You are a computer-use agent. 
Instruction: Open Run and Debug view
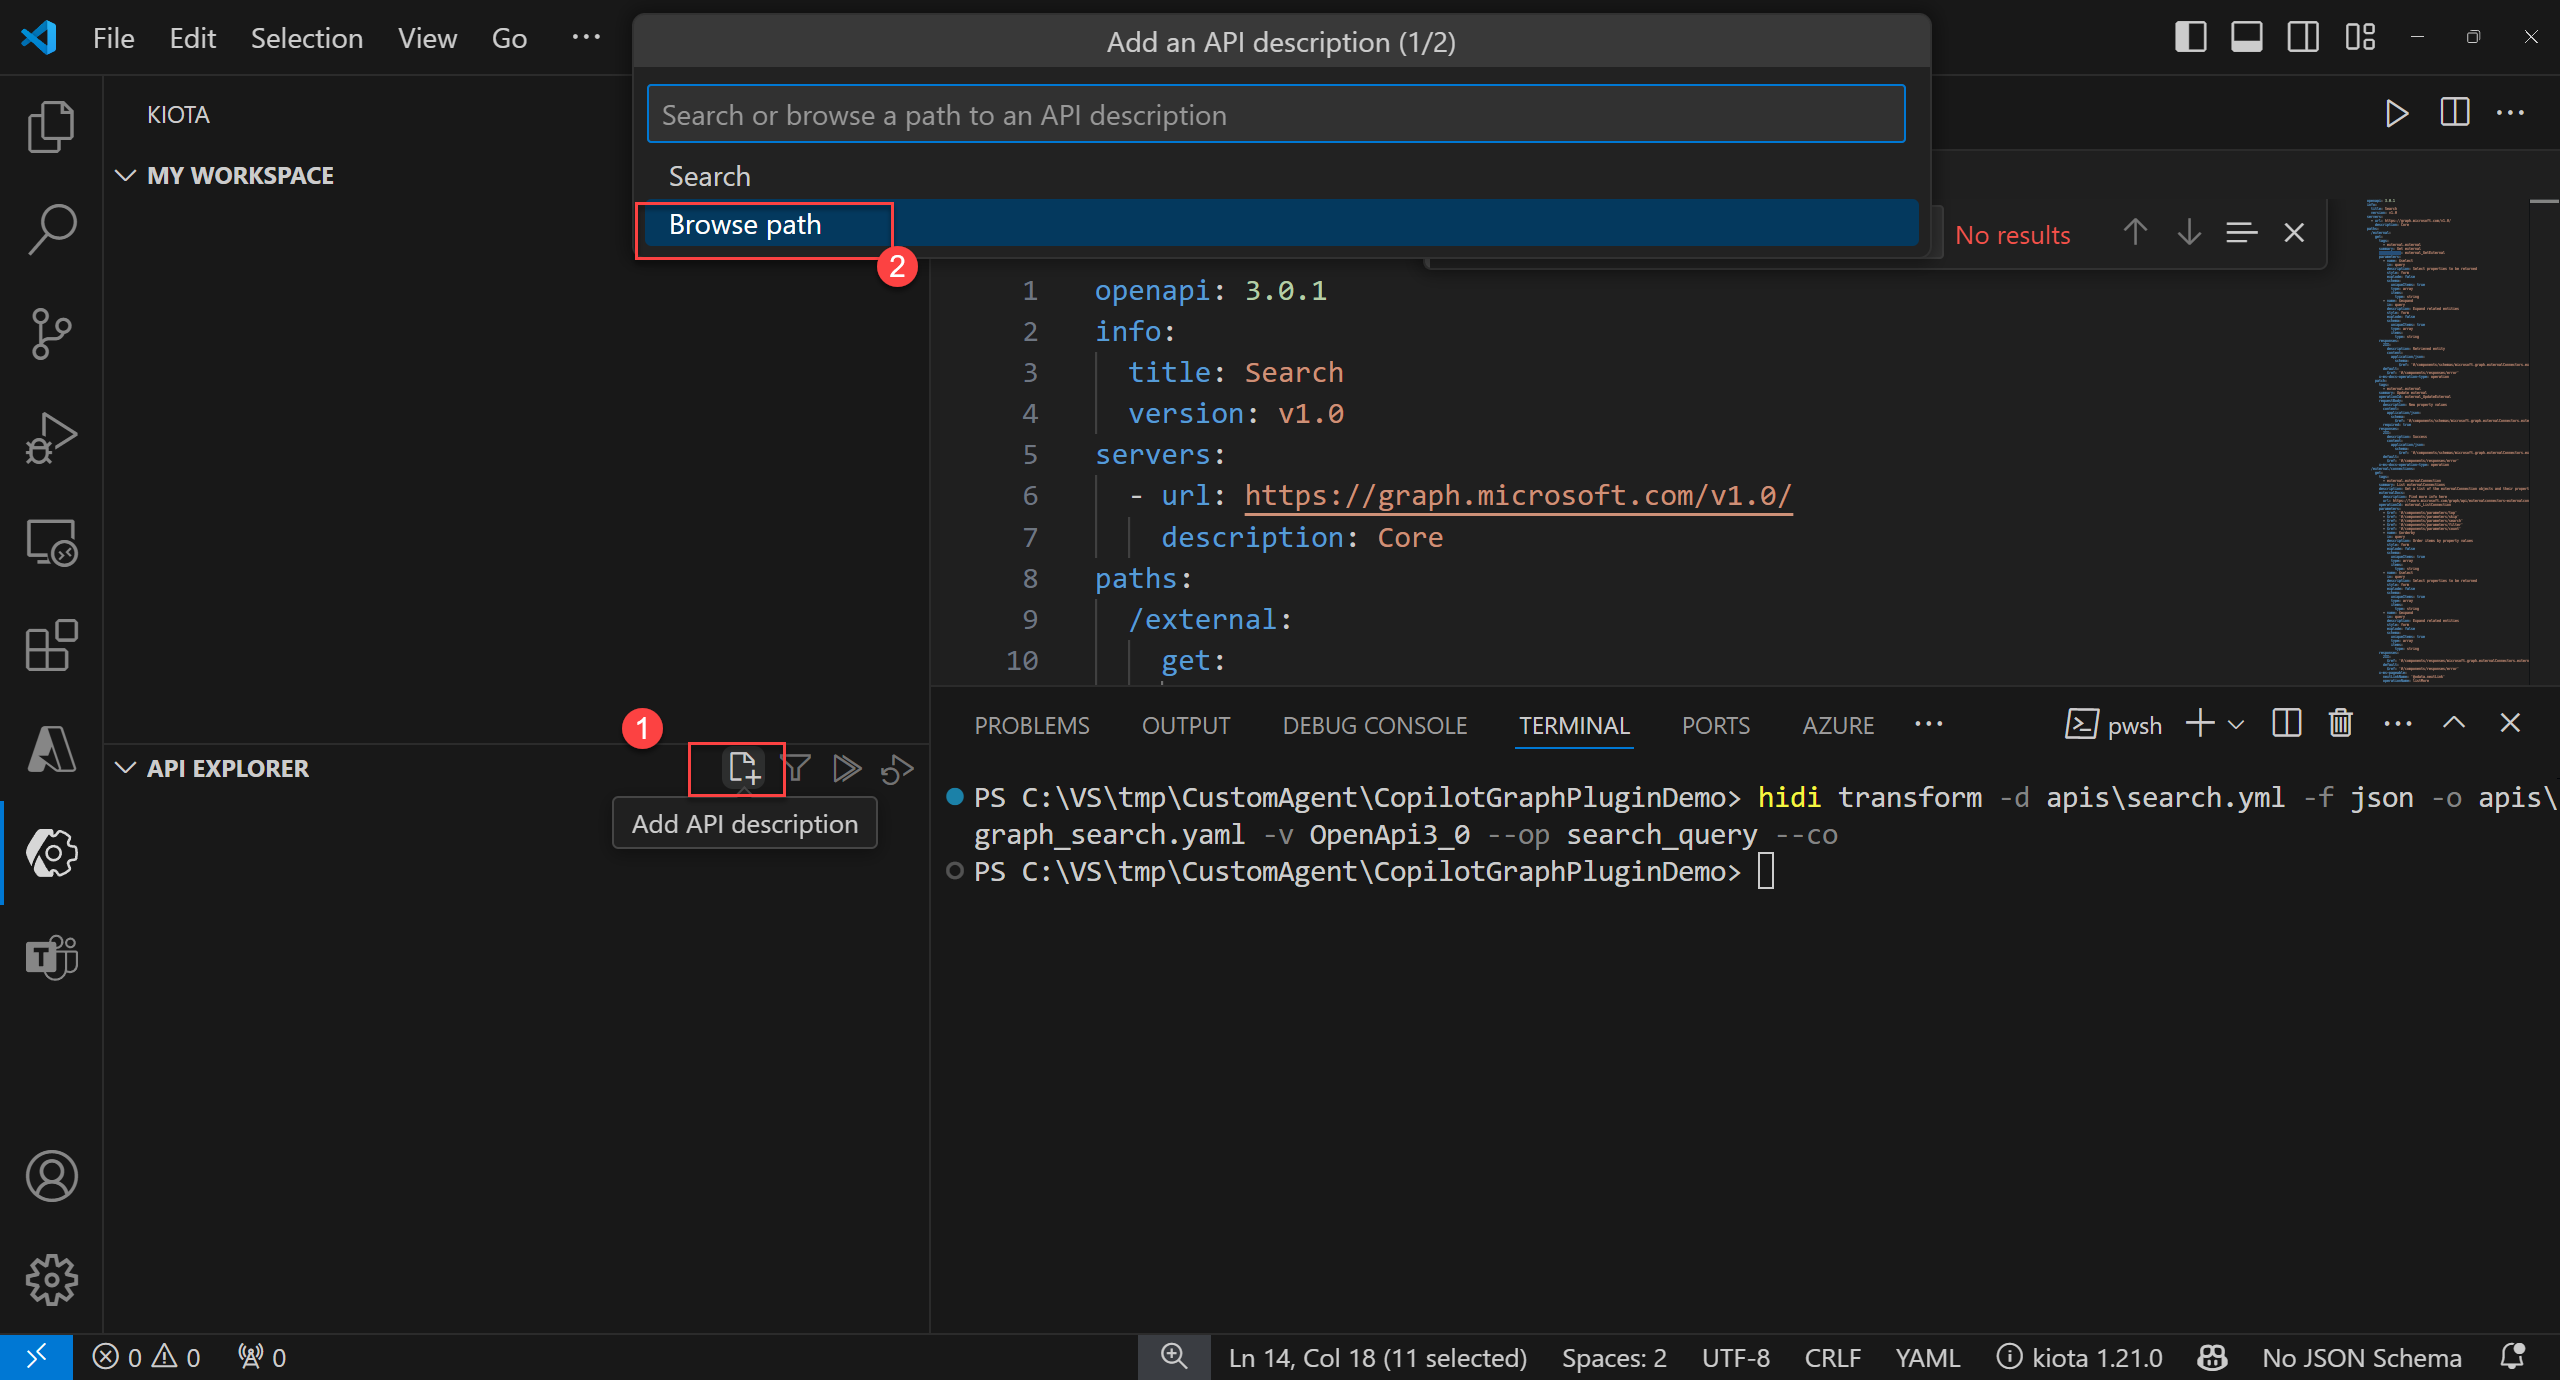coord(51,438)
